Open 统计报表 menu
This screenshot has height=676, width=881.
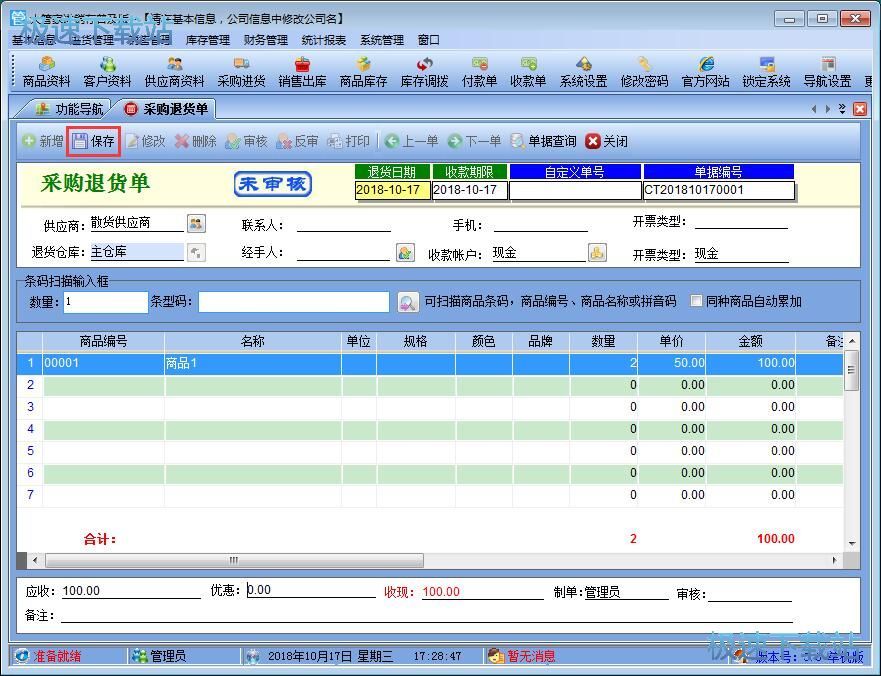(x=324, y=40)
